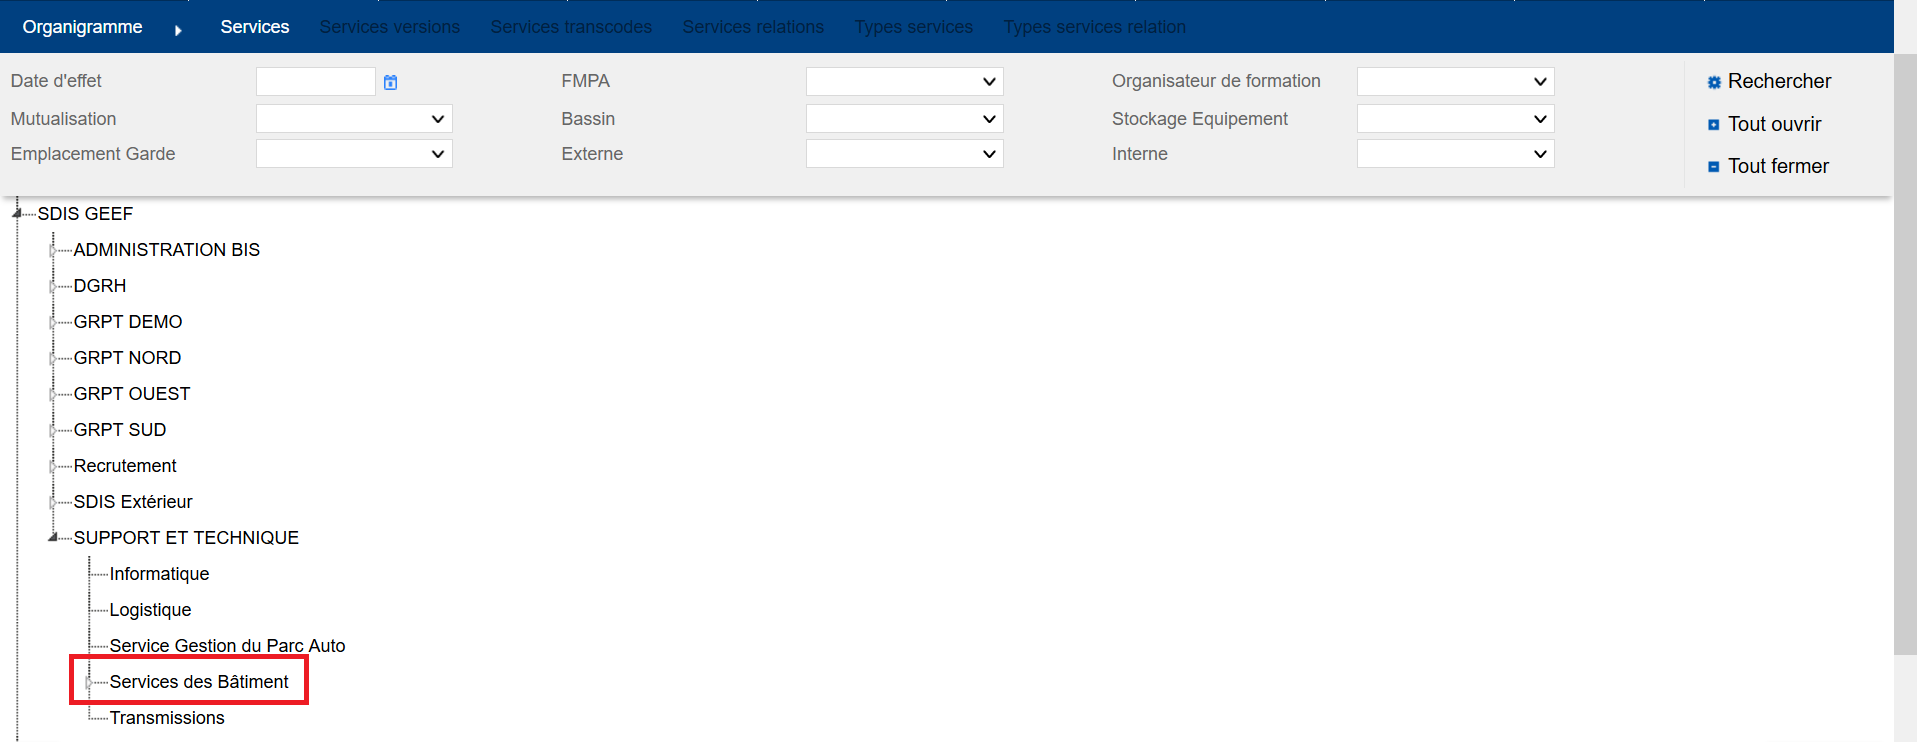Click the vertical scrollbar on the right
The width and height of the screenshot is (1917, 742).
point(1904,350)
